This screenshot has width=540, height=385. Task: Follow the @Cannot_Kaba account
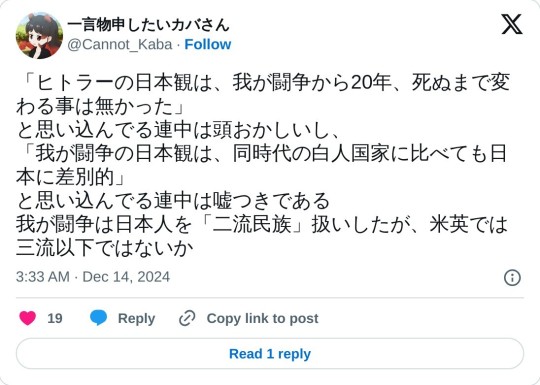(208, 44)
